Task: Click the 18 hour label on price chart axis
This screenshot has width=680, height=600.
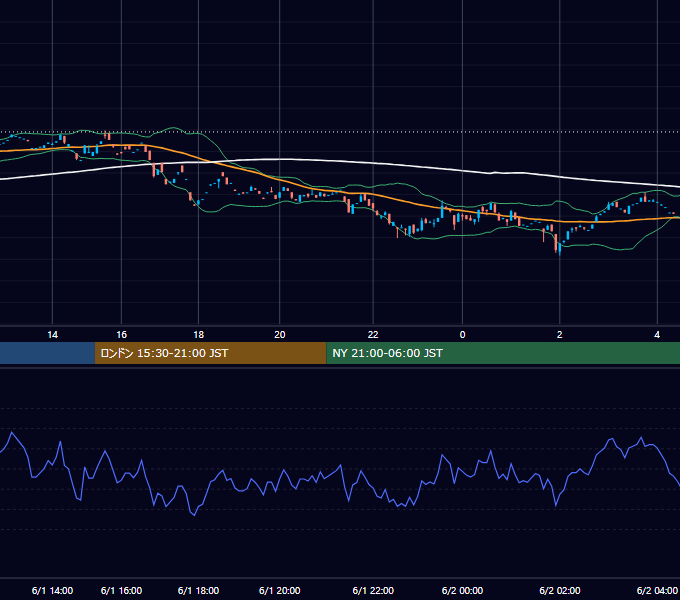Action: [199, 335]
